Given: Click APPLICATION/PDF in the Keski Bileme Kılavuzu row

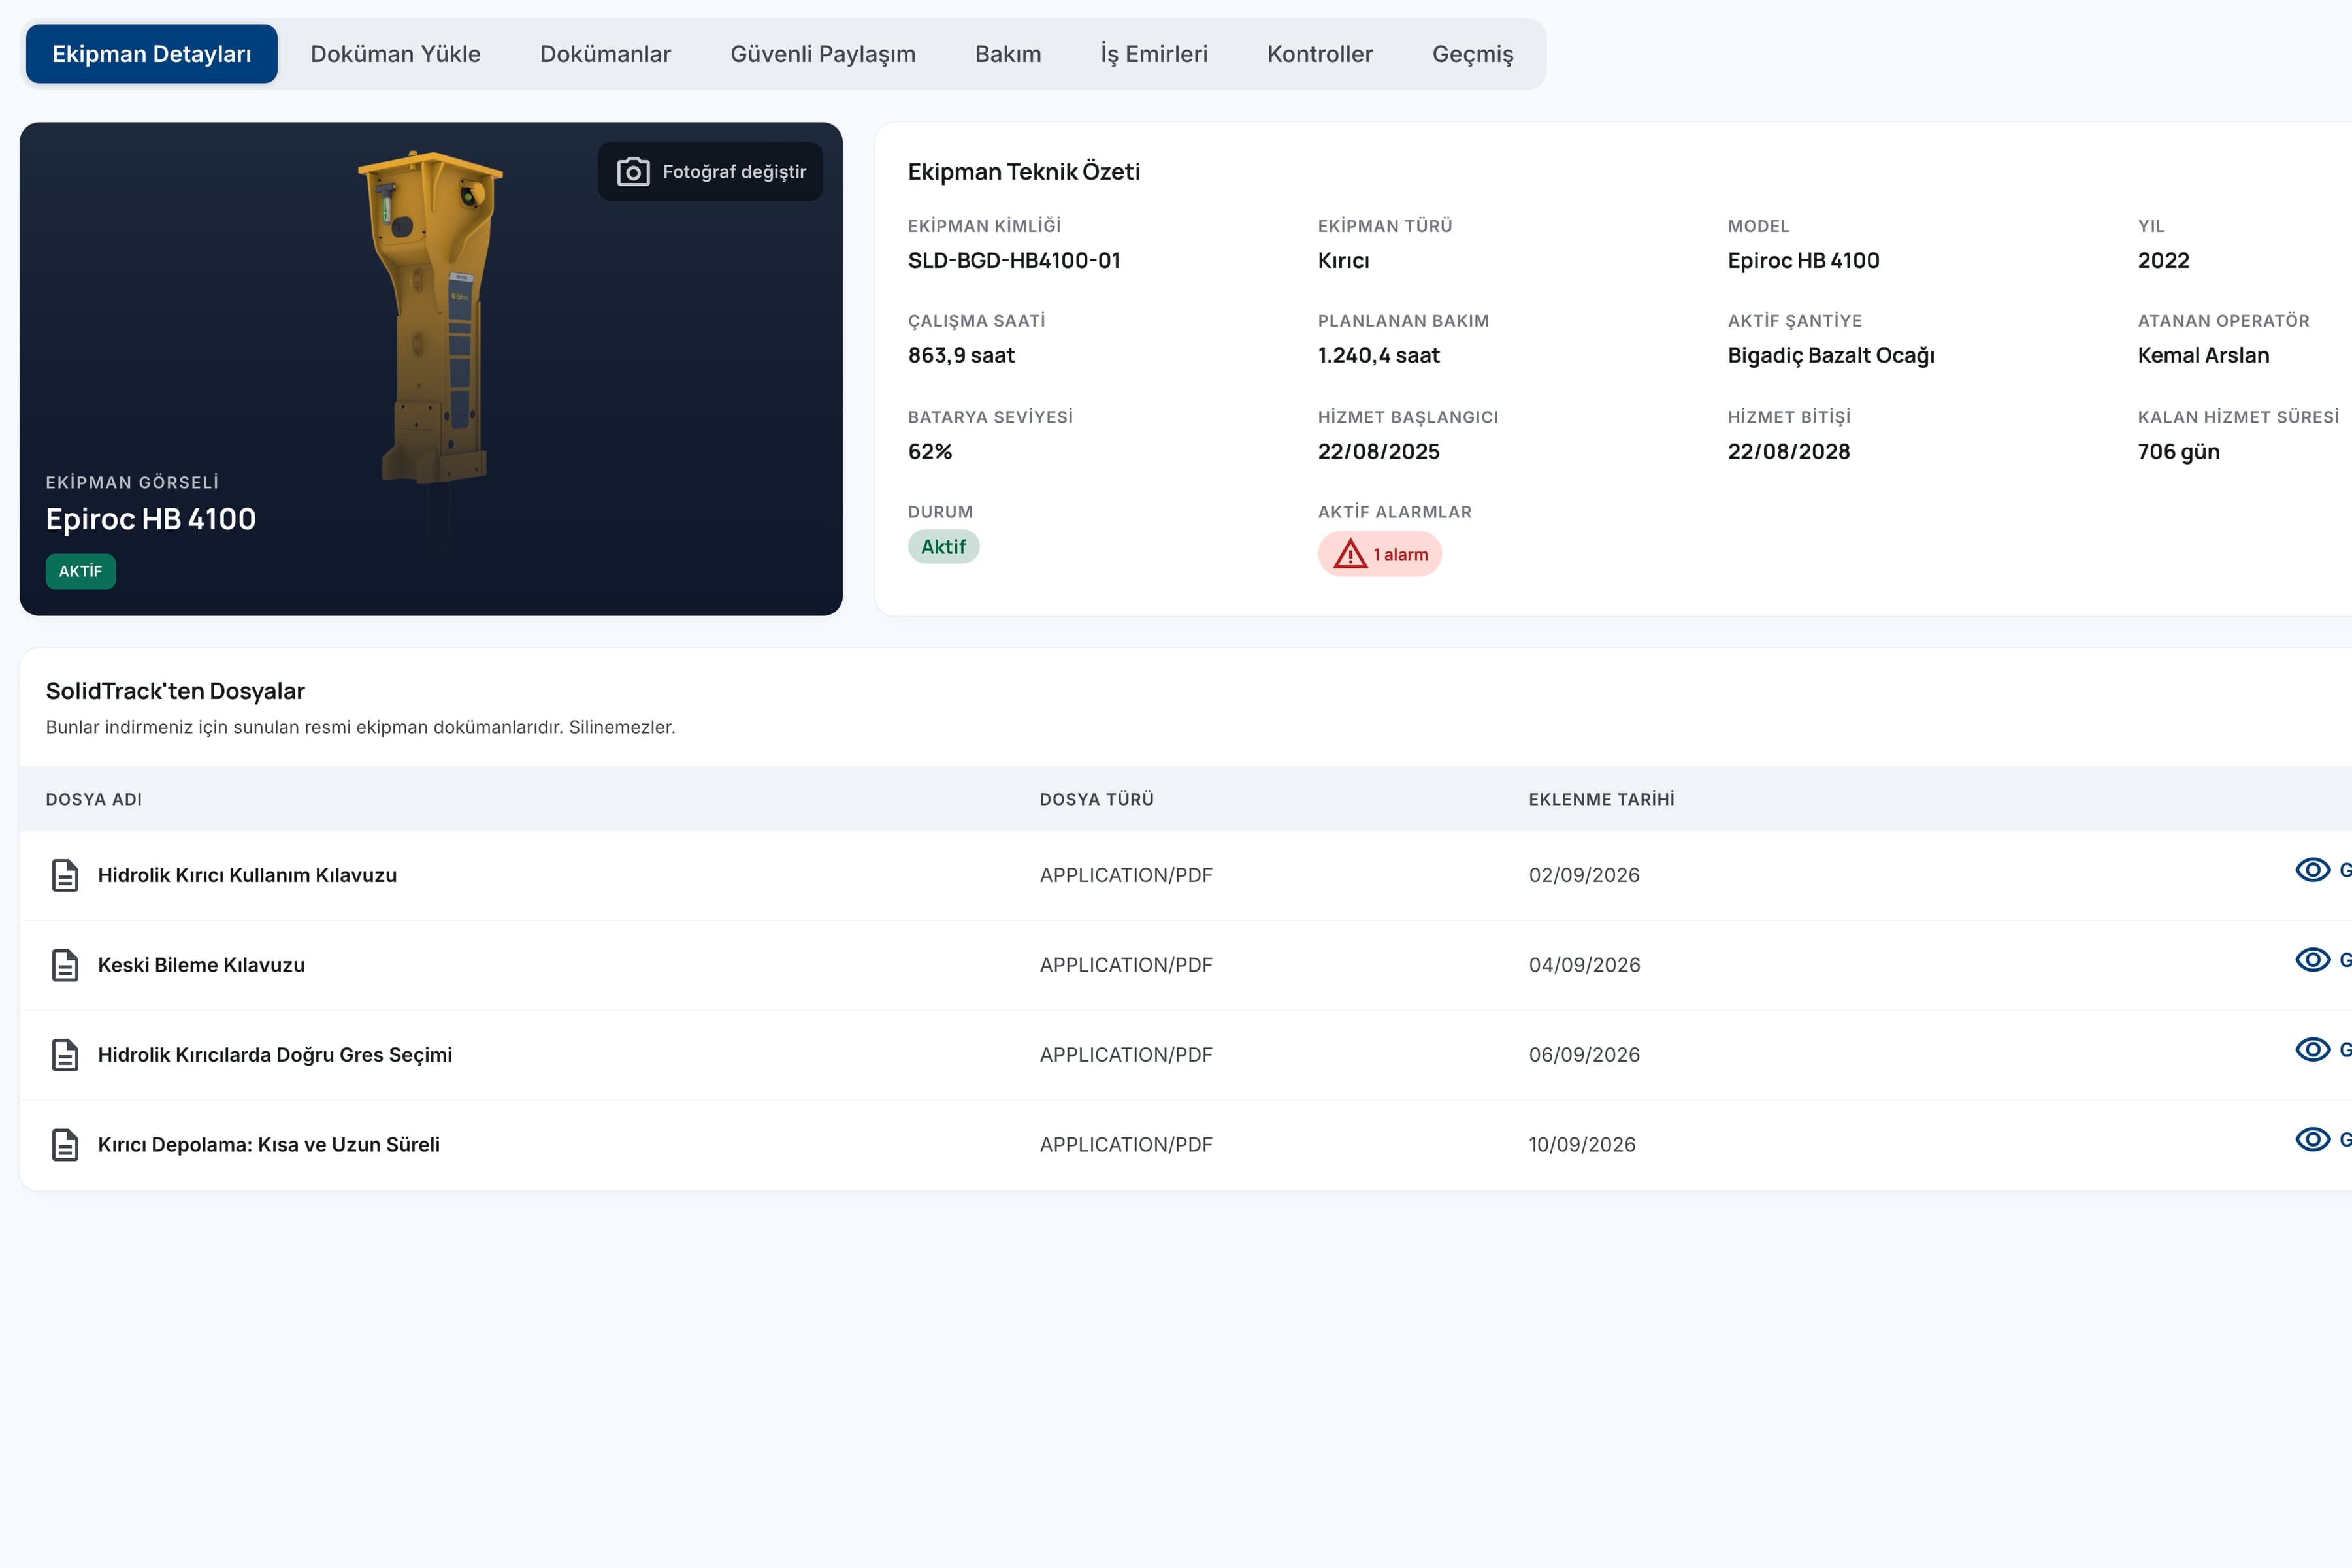Looking at the screenshot, I should click(x=1126, y=965).
